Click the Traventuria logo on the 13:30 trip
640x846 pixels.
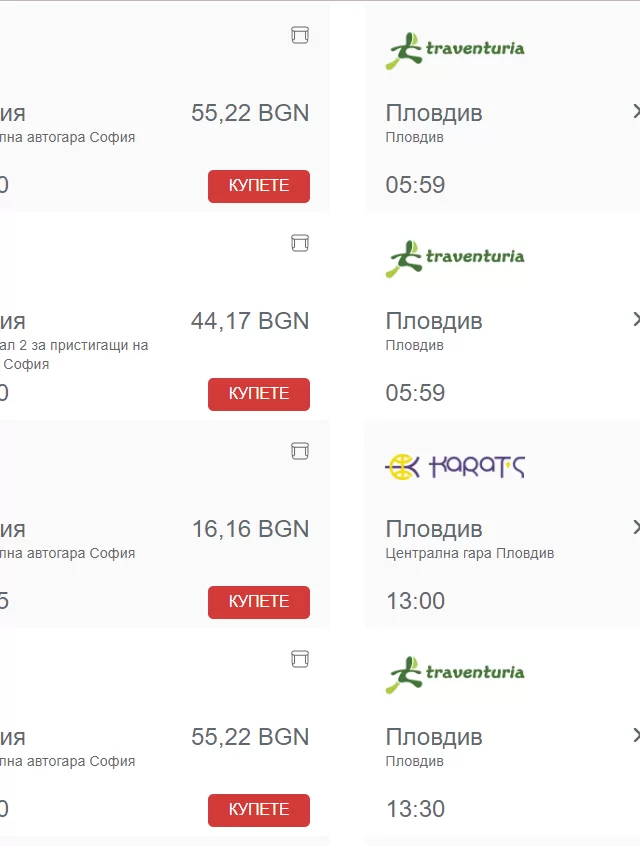455,674
